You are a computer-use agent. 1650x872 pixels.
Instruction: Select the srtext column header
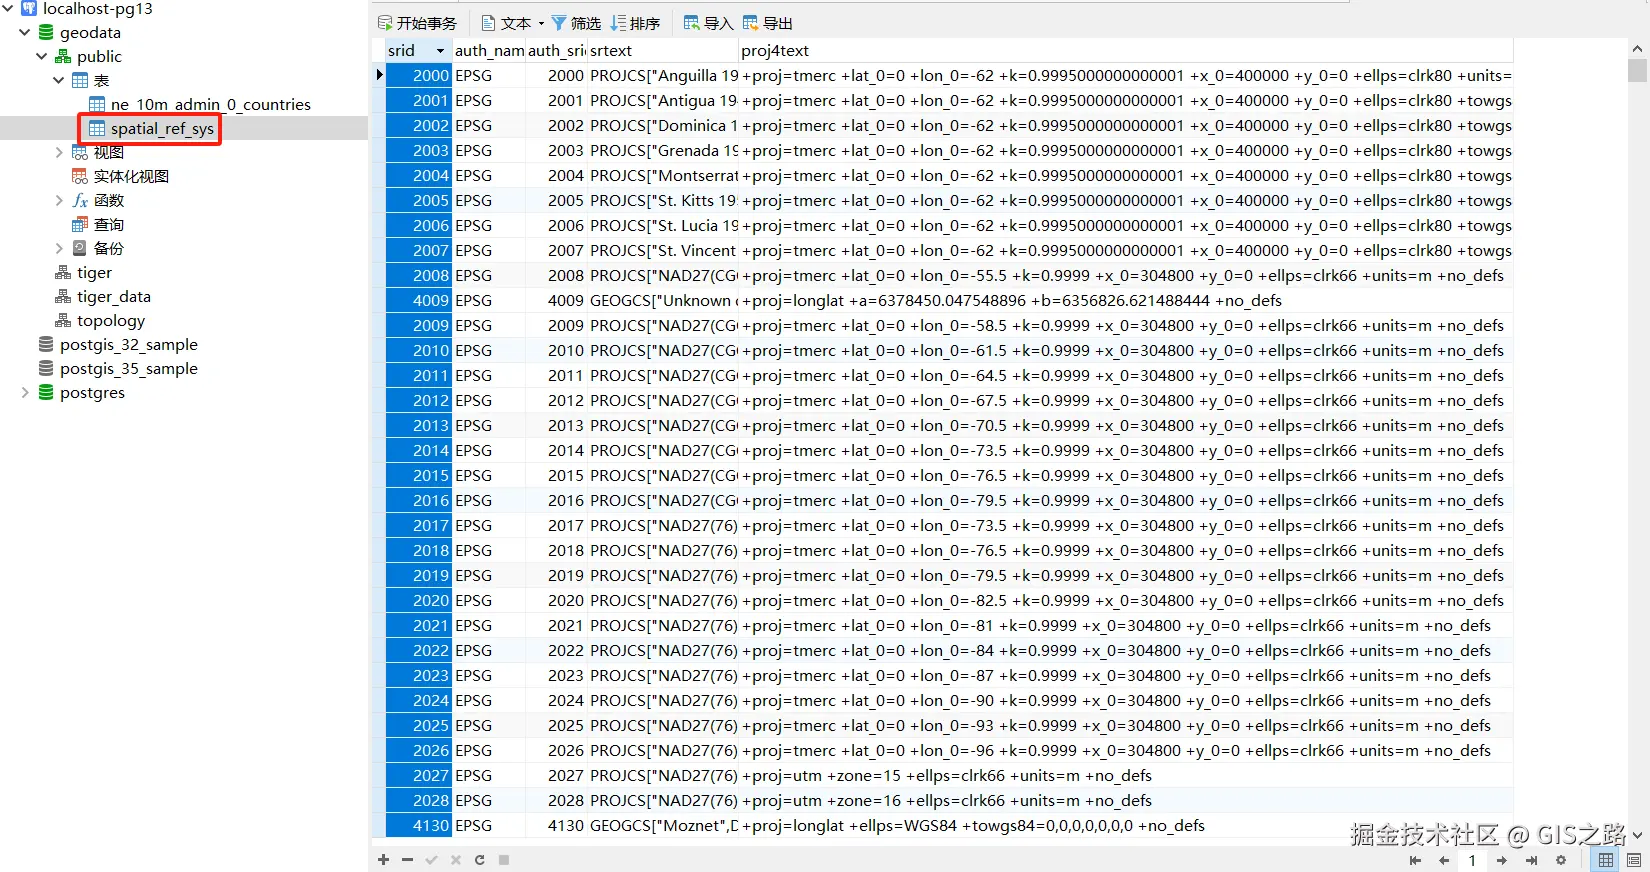[663, 51]
